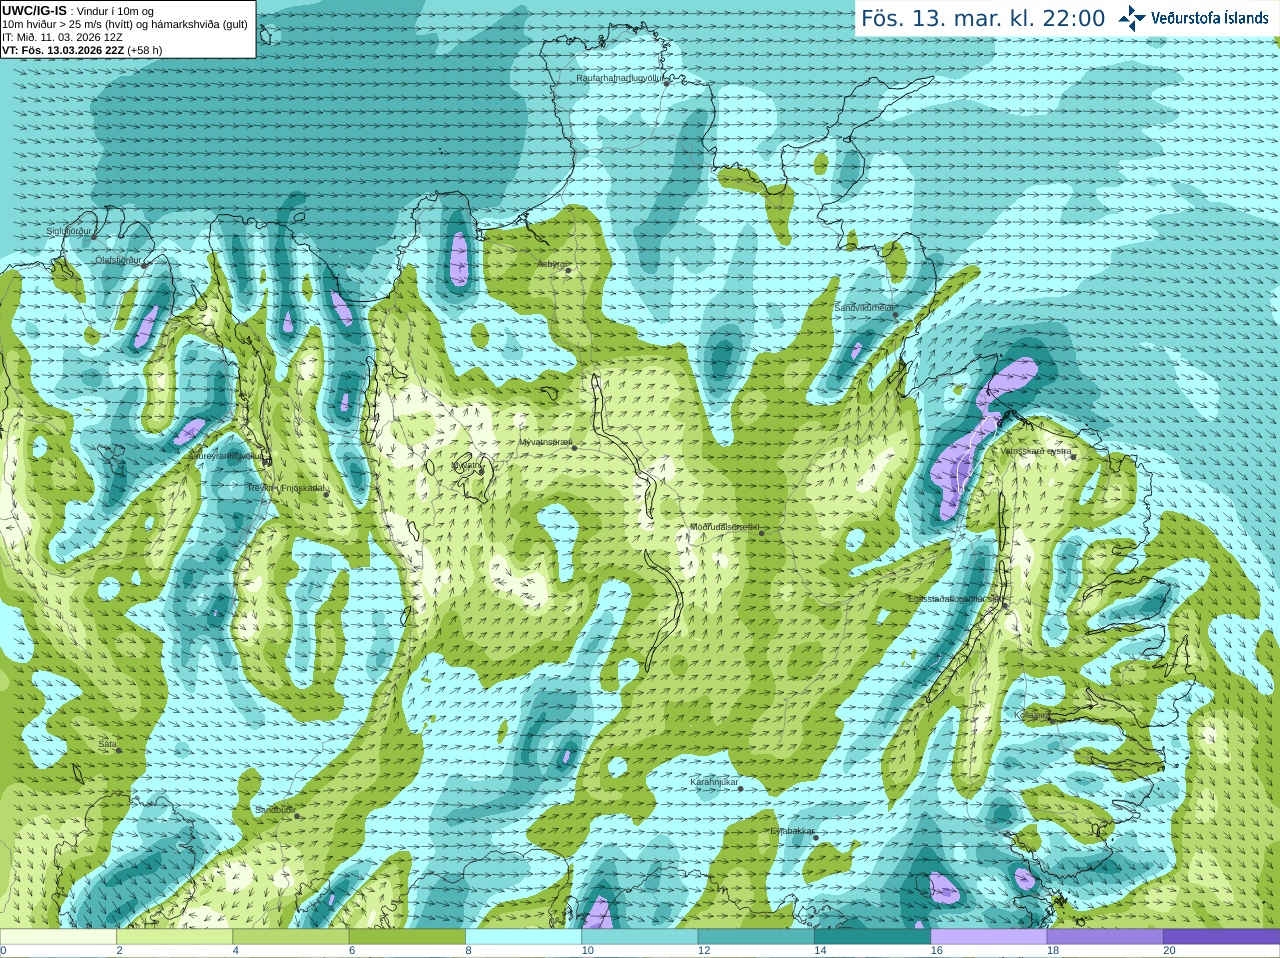Pick the palest 0–2 m/s legend swatch
Viewport: 1280px width, 958px height.
(x=58, y=937)
